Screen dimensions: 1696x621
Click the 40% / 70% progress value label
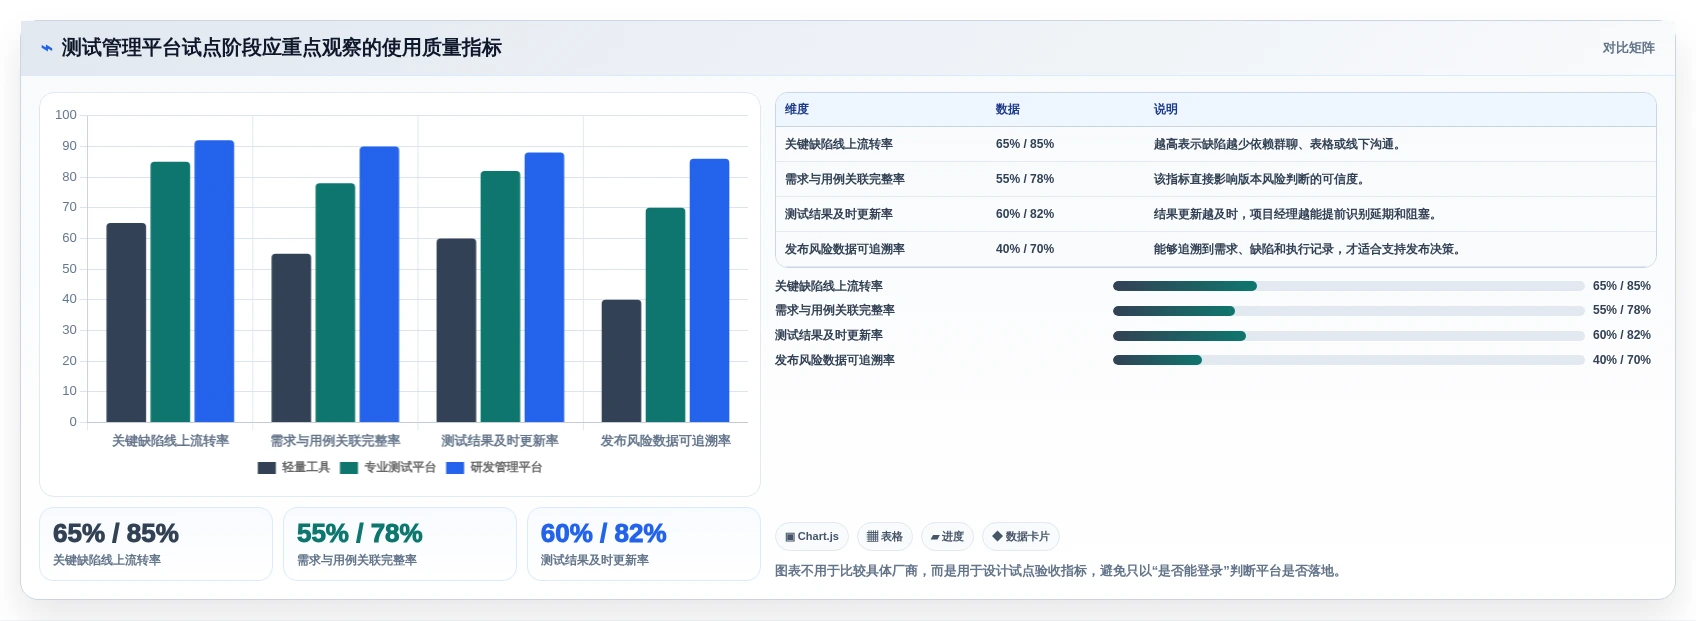pos(1622,360)
